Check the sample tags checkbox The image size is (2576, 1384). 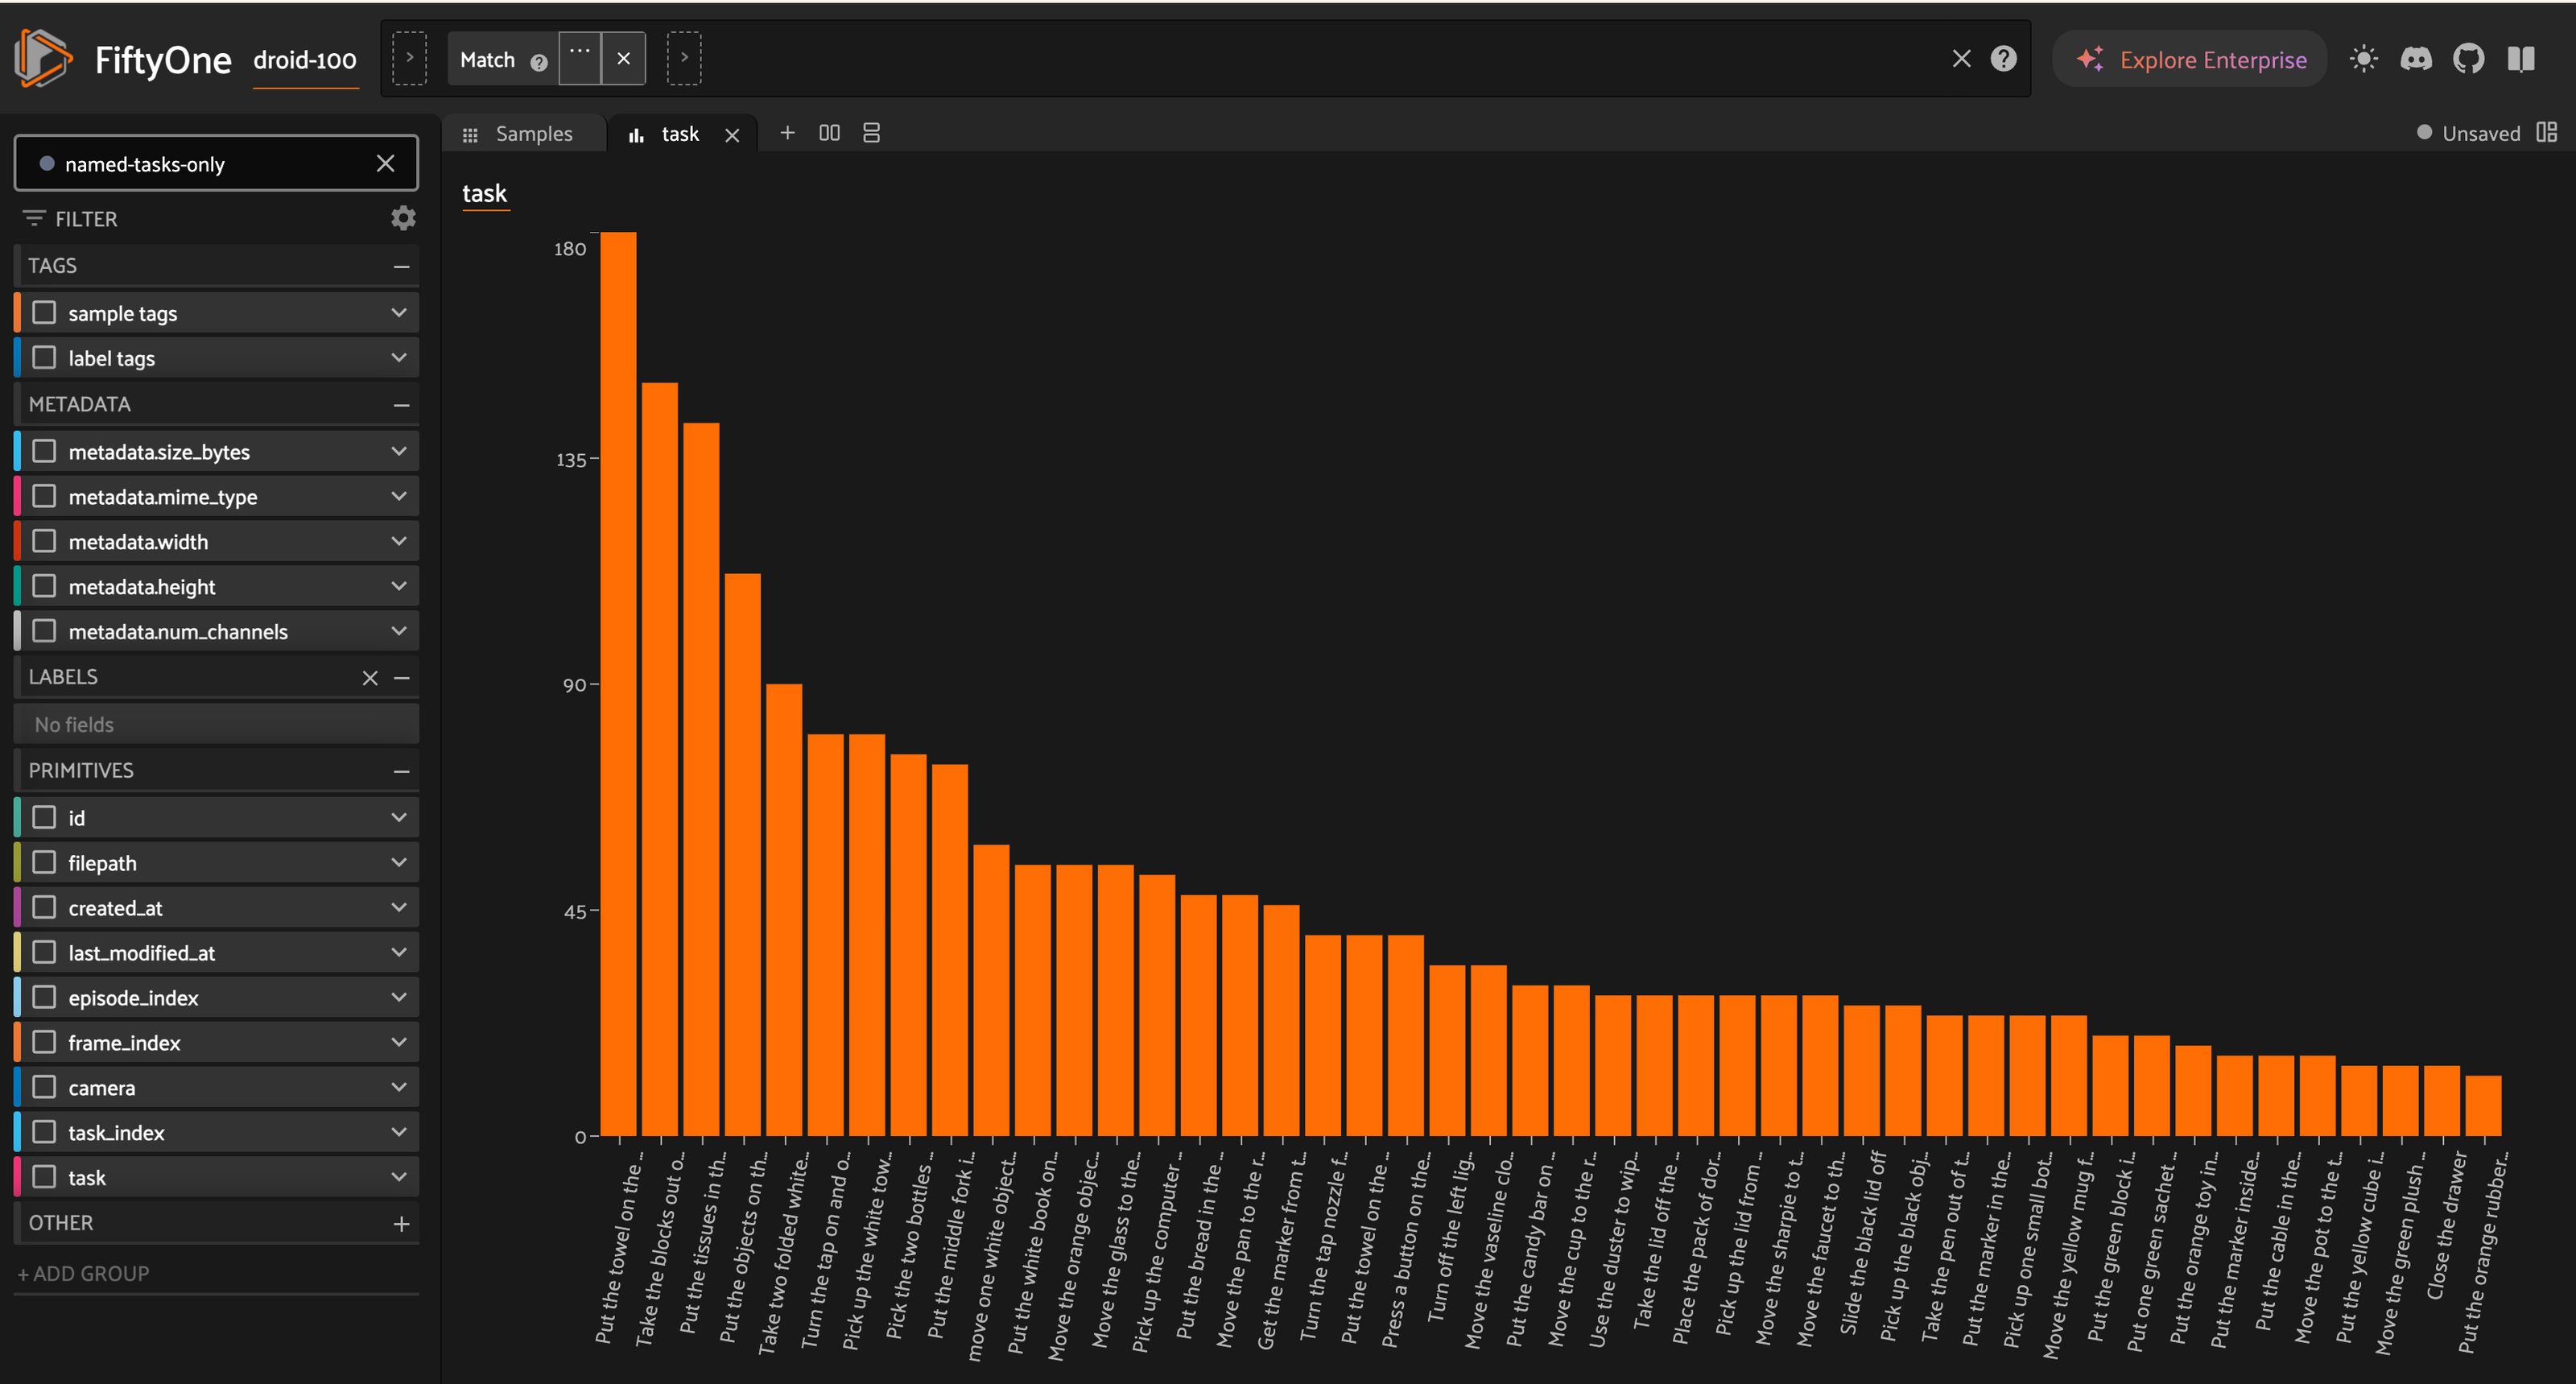44,313
